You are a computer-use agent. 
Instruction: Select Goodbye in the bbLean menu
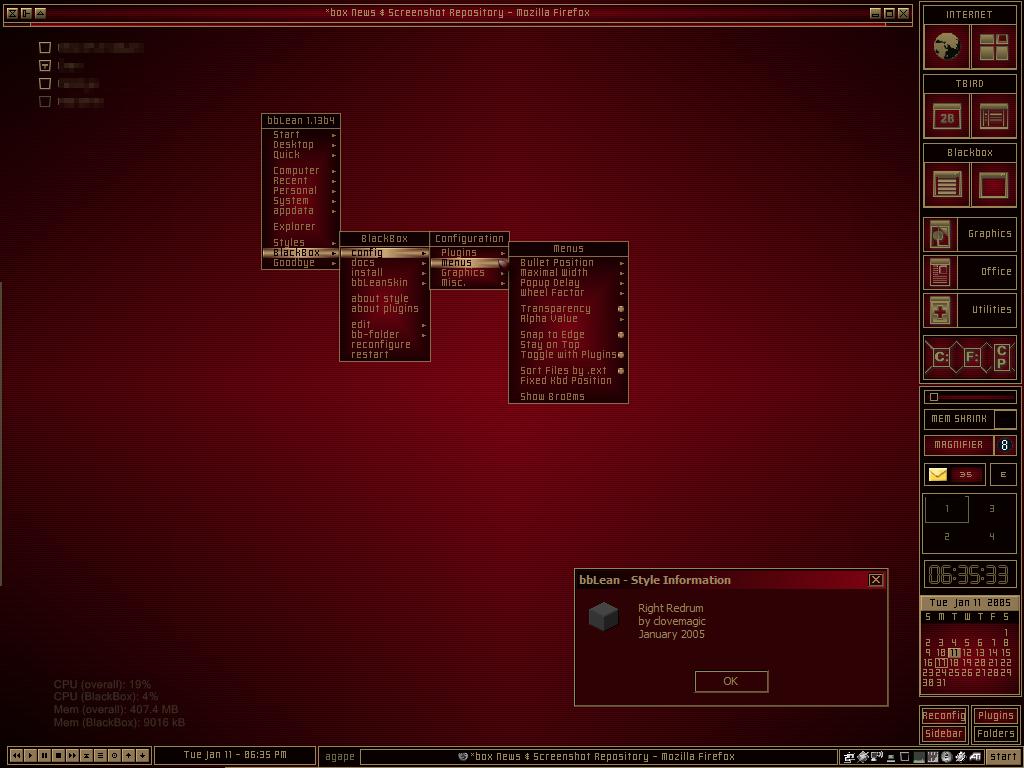pos(300,263)
